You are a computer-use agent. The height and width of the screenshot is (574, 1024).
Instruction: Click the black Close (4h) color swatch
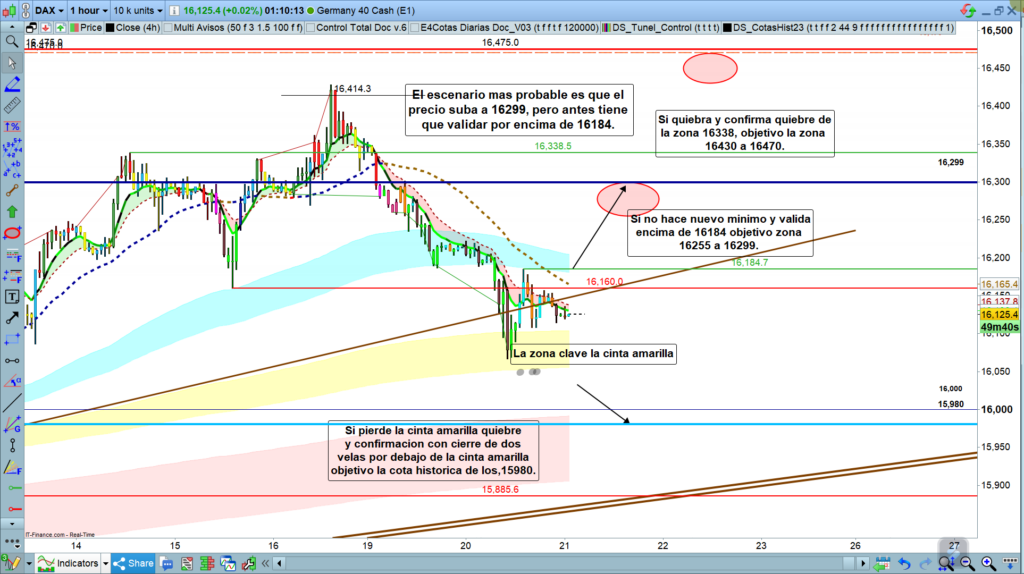pos(109,29)
